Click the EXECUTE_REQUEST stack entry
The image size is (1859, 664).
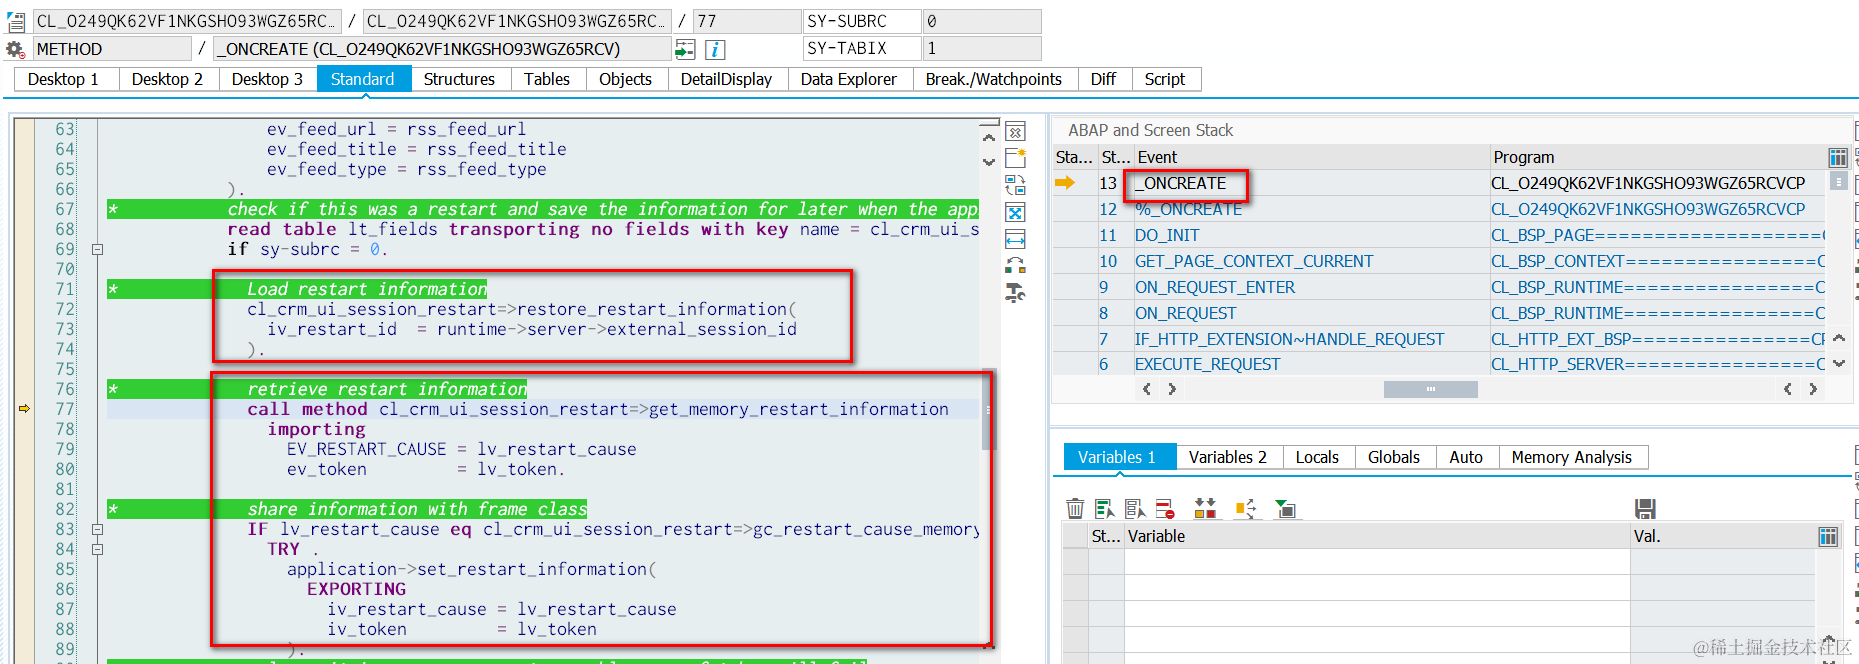point(1207,364)
